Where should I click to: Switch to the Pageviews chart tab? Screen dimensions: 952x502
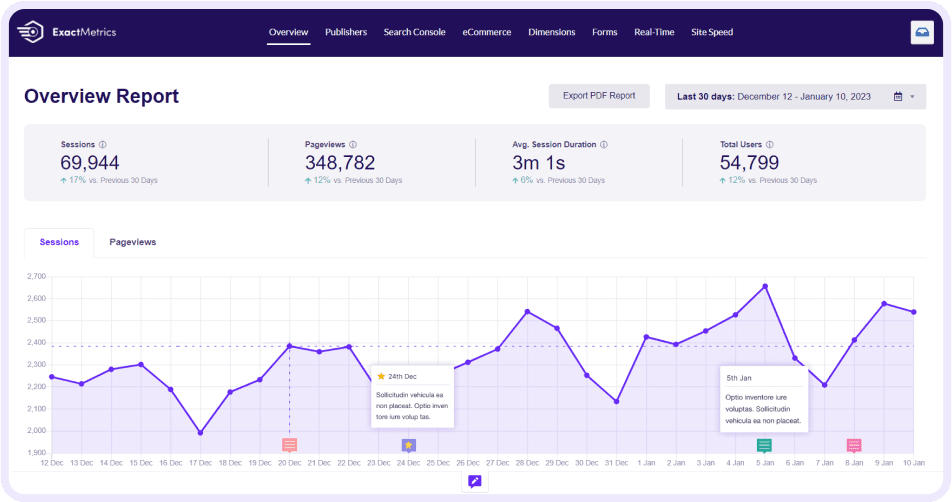tap(132, 242)
